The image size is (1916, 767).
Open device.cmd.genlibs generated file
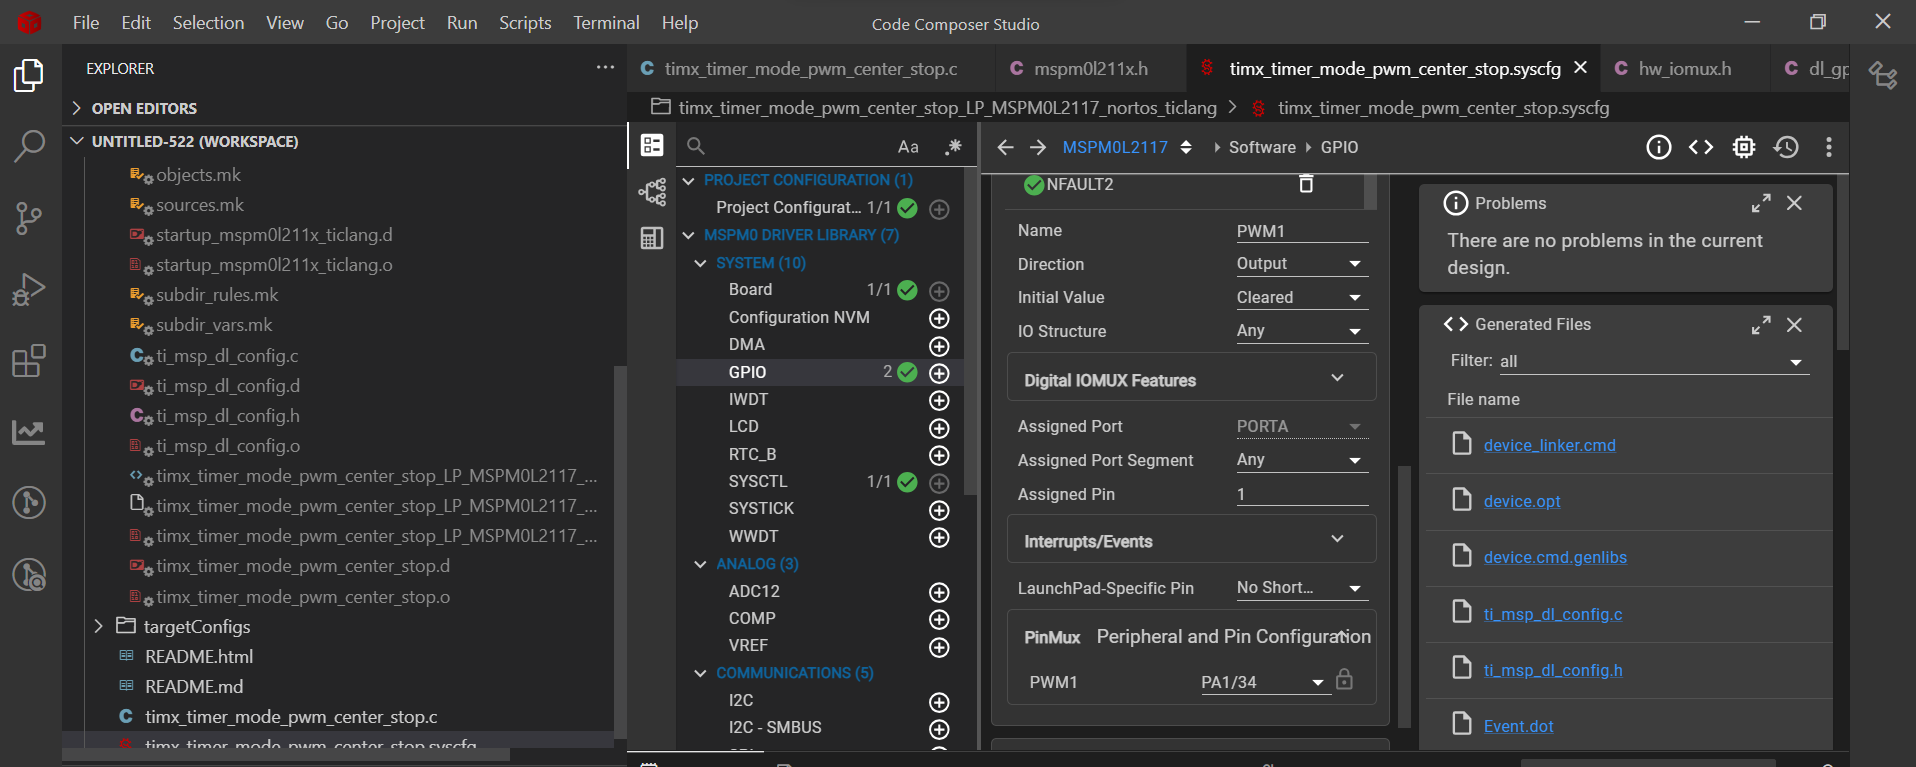coord(1555,557)
